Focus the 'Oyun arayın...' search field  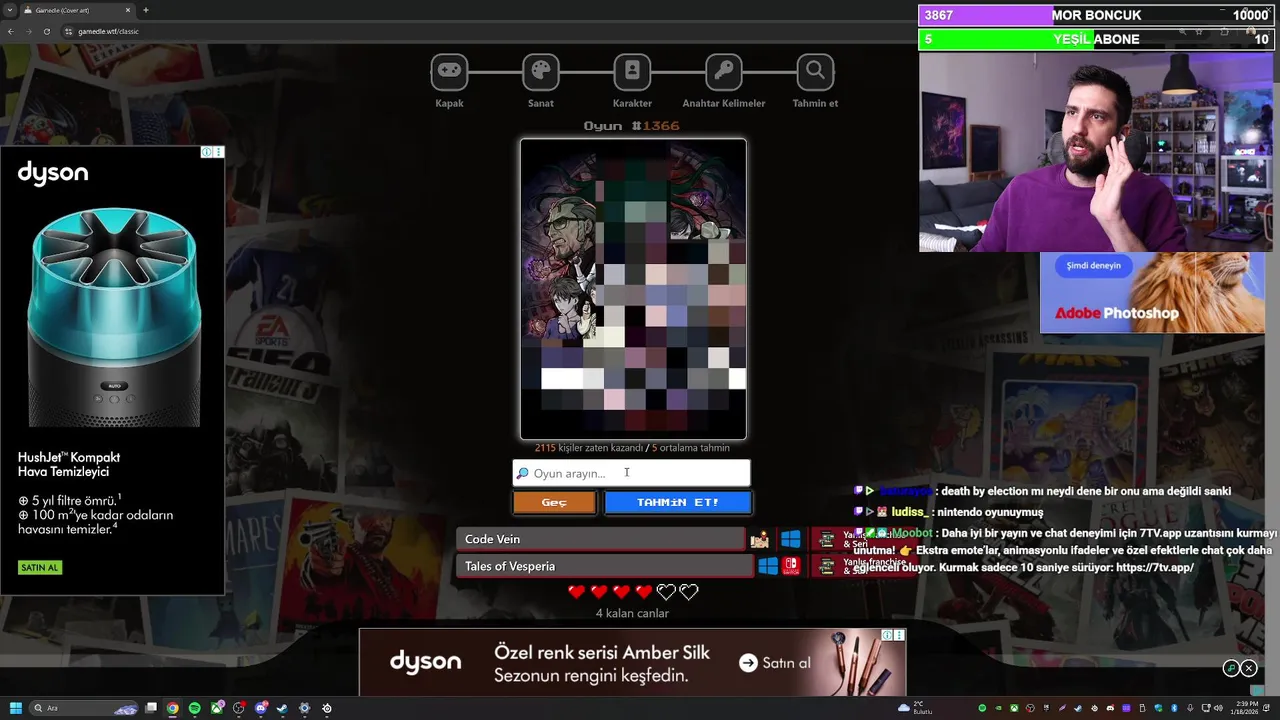[631, 473]
